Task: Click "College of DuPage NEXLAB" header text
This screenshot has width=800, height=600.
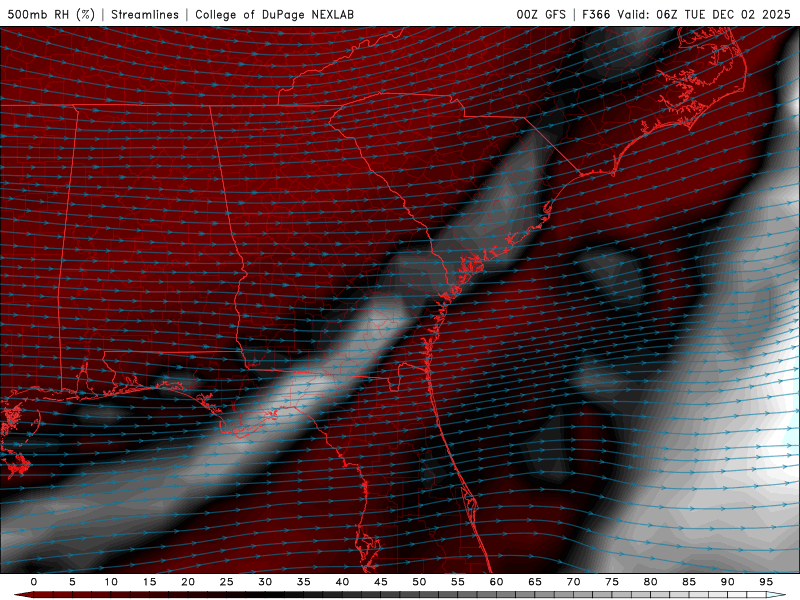Action: tap(274, 14)
